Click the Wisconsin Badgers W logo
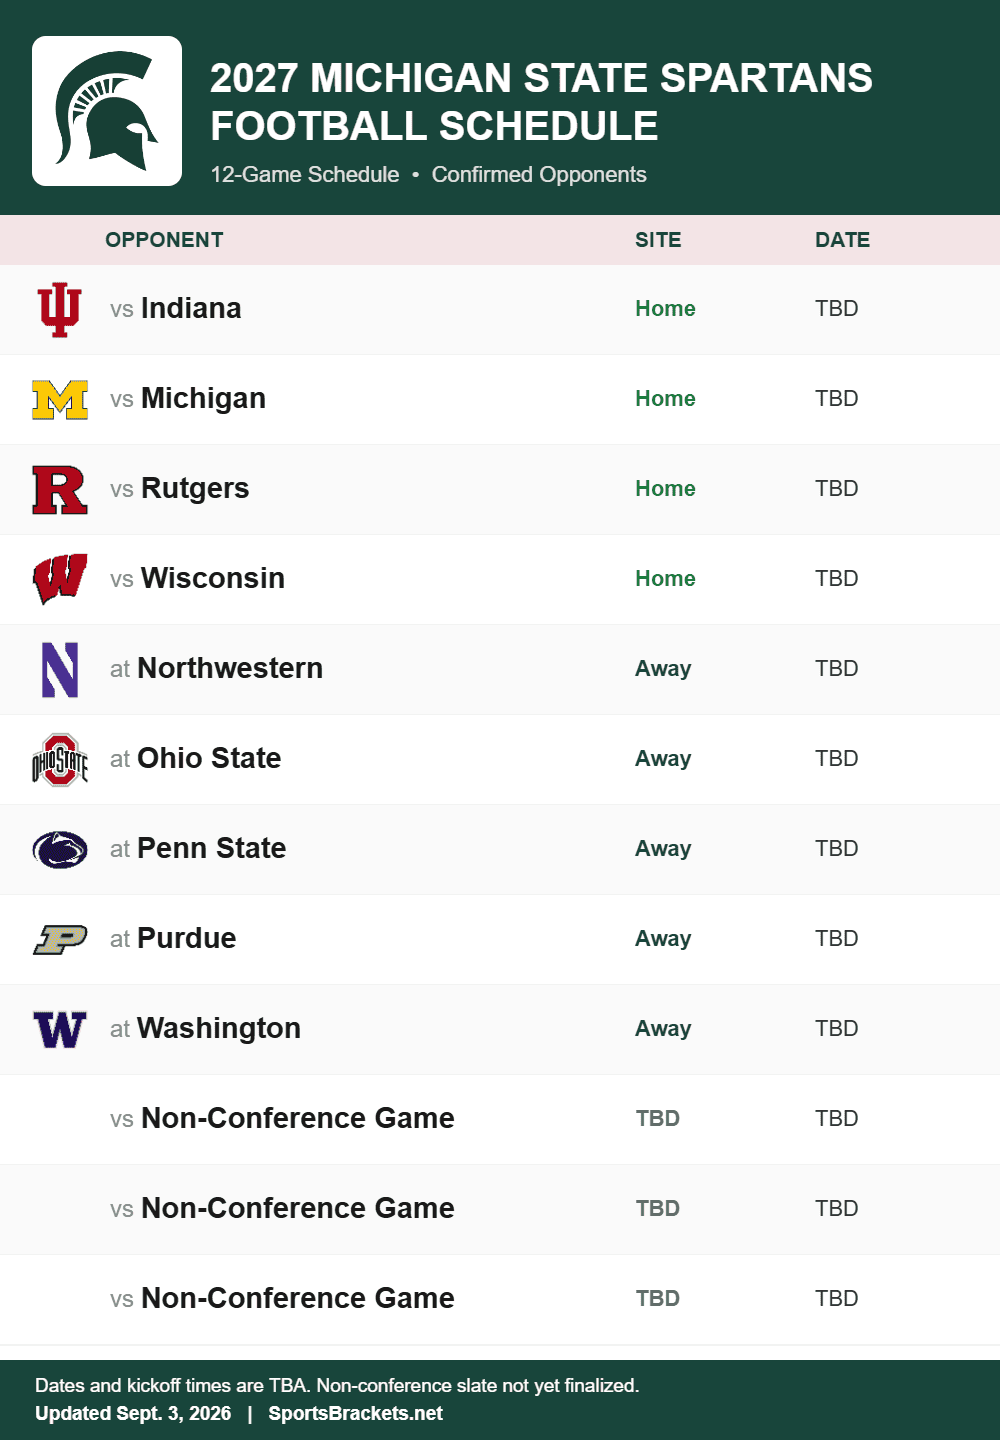This screenshot has height=1440, width=1000. [60, 579]
